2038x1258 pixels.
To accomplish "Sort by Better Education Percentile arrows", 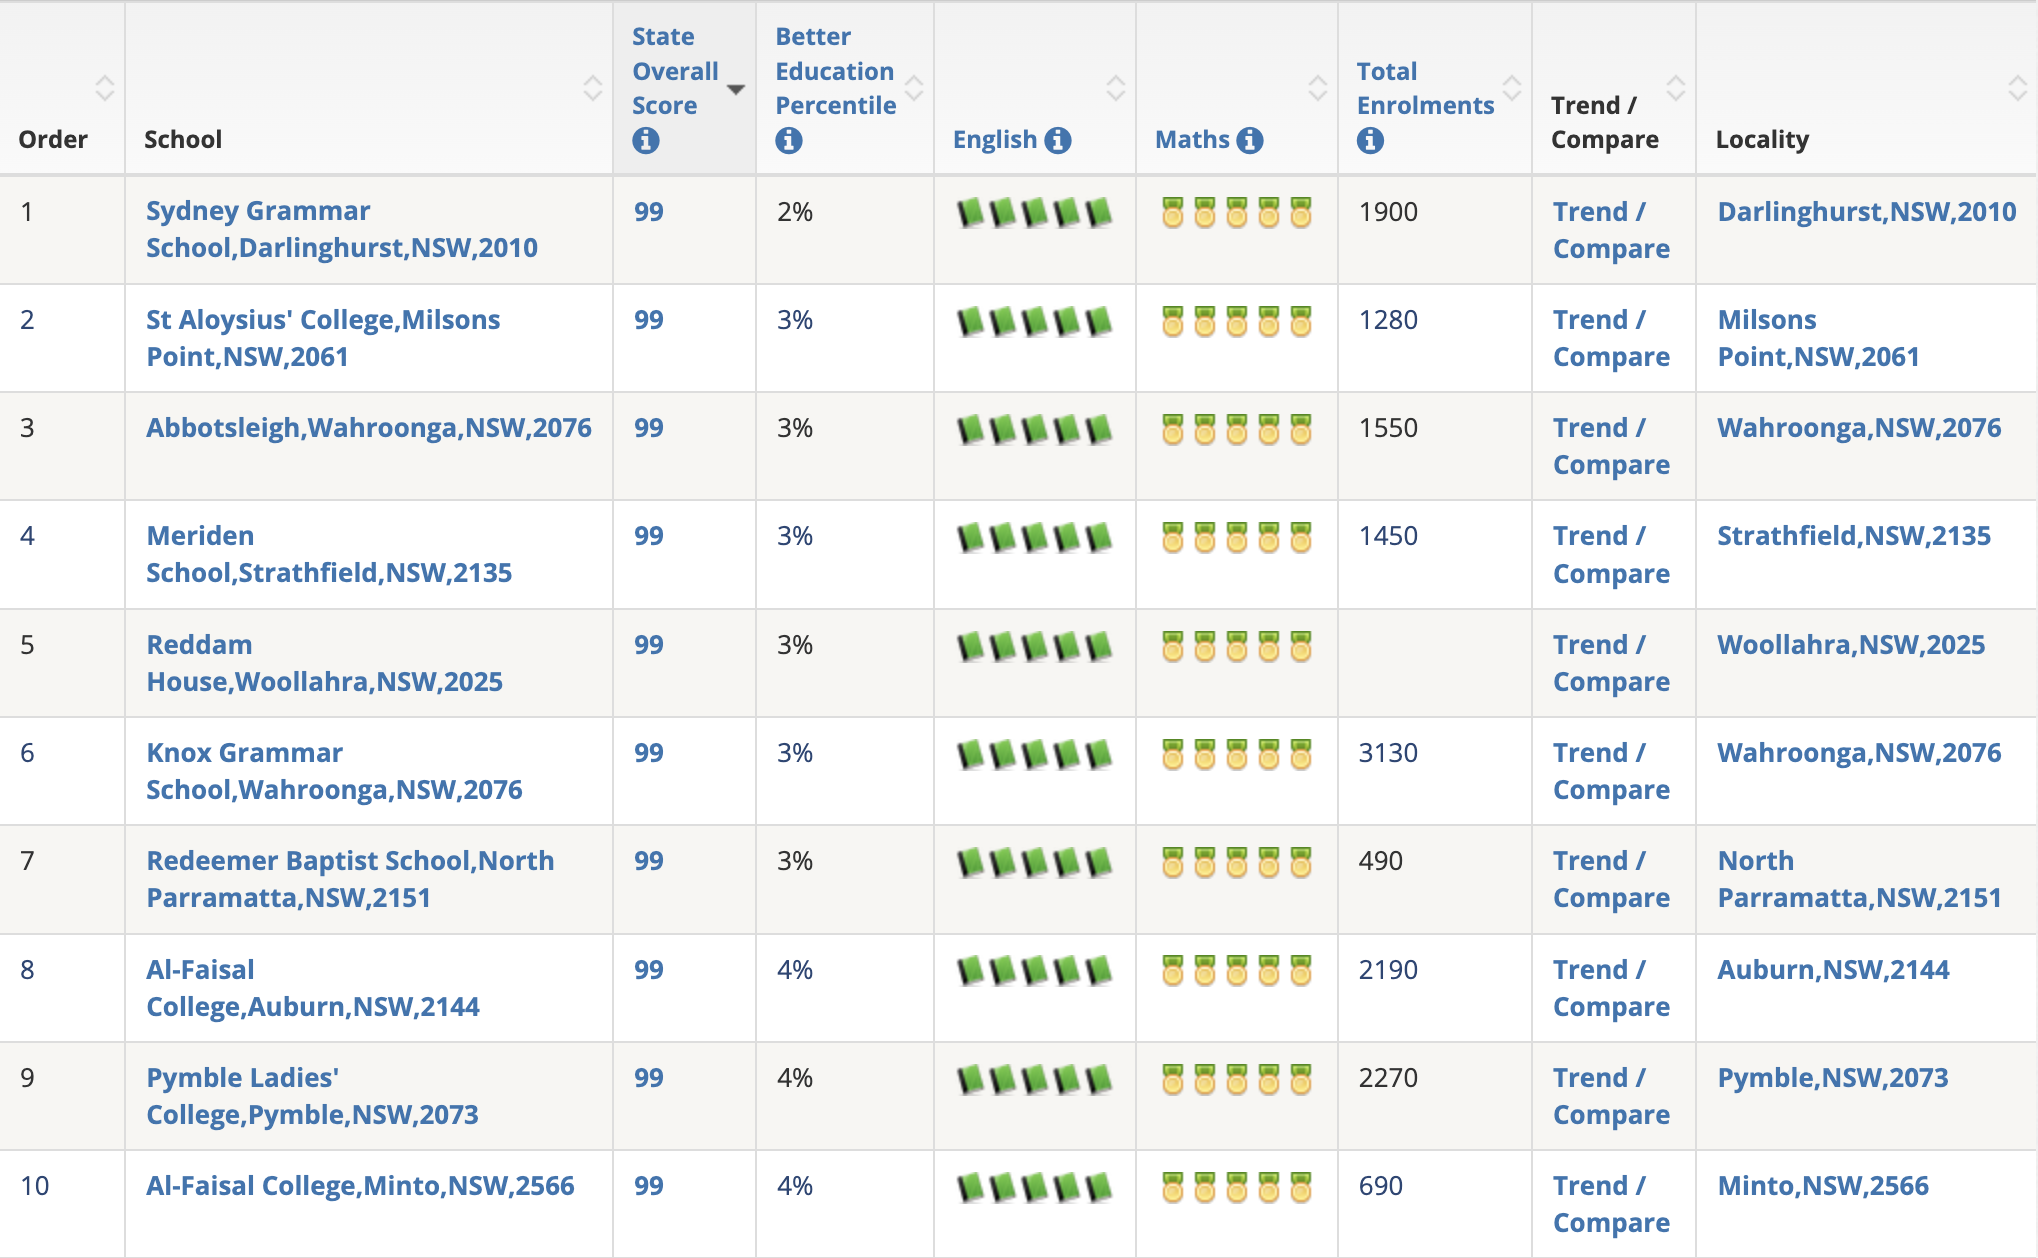I will 914,88.
